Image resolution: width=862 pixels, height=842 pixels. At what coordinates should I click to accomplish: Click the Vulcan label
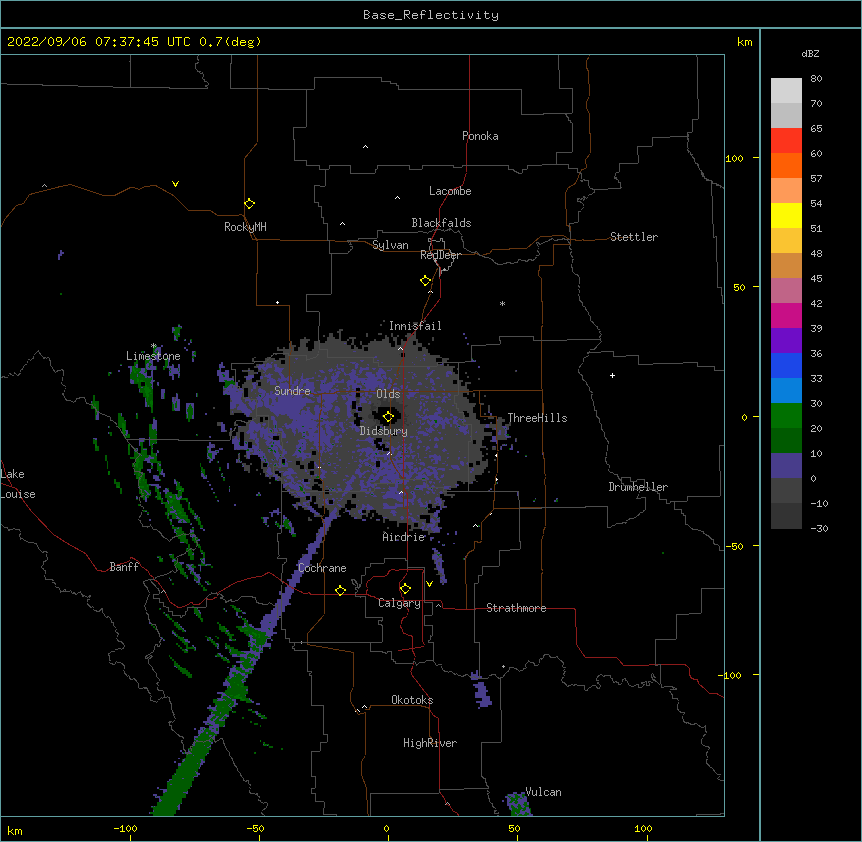tap(544, 792)
